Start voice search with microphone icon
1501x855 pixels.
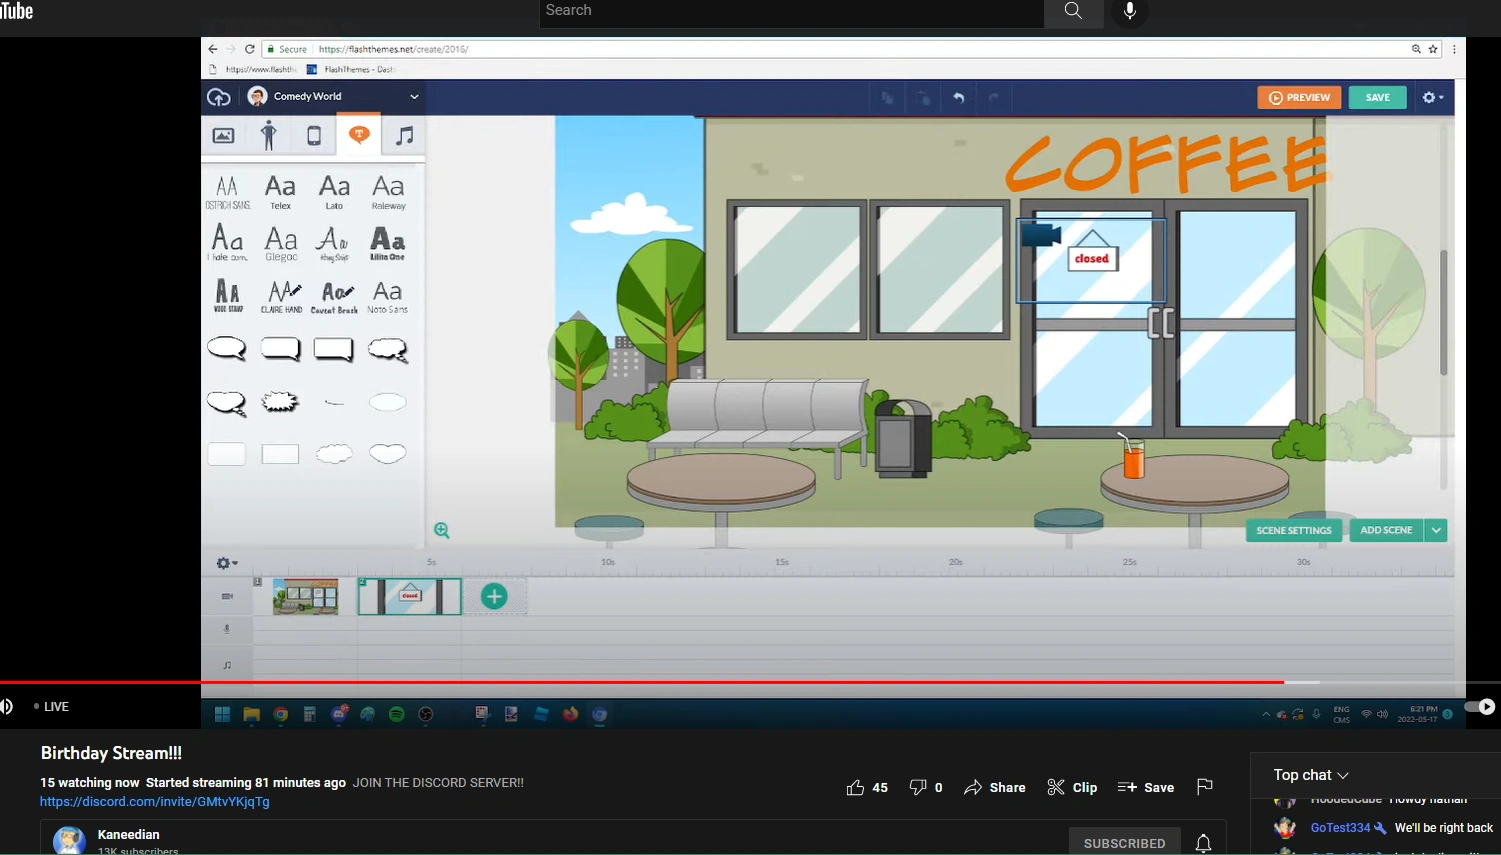click(1130, 11)
